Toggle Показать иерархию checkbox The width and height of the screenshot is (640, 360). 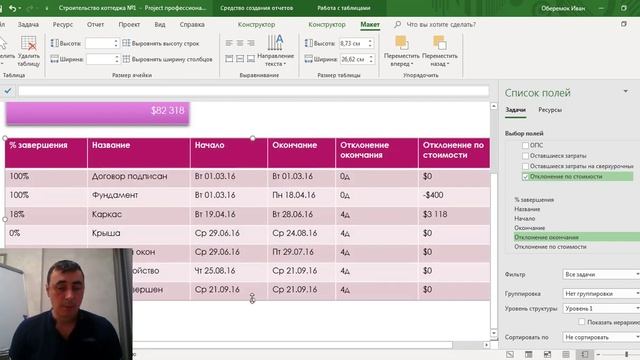pyautogui.click(x=581, y=322)
